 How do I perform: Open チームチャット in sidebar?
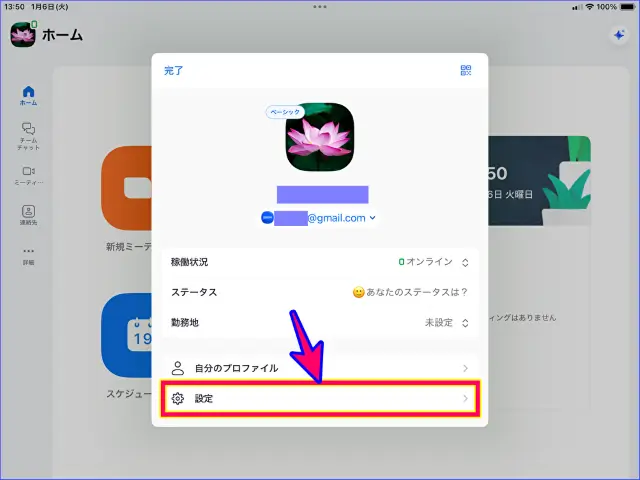(28, 136)
